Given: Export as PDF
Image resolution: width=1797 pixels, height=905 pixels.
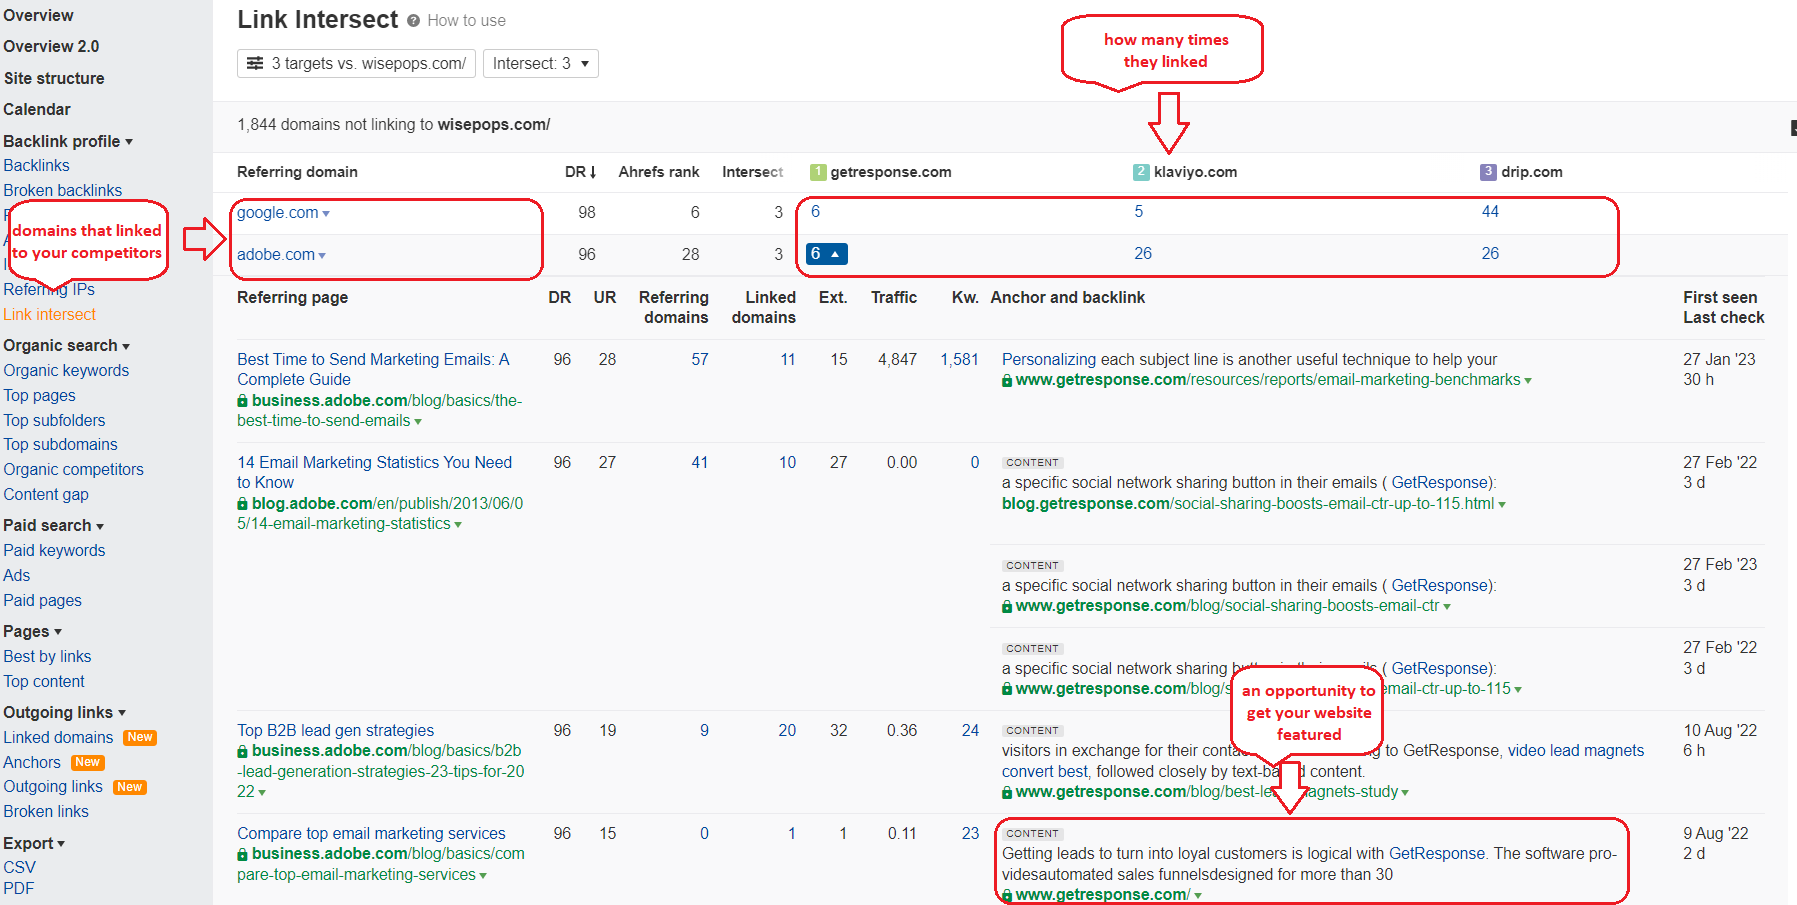Looking at the screenshot, I should coord(18,888).
